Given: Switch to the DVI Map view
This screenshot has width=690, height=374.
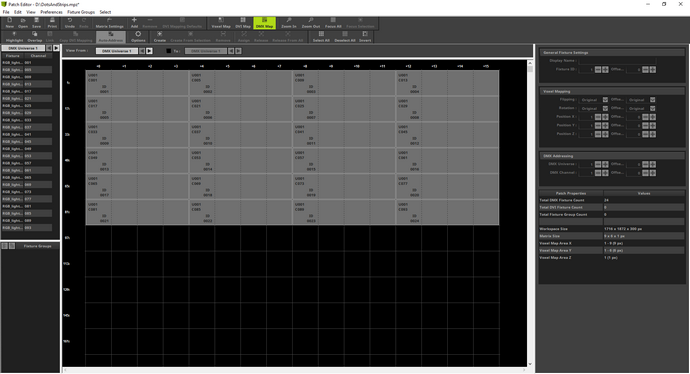Looking at the screenshot, I should 243,23.
